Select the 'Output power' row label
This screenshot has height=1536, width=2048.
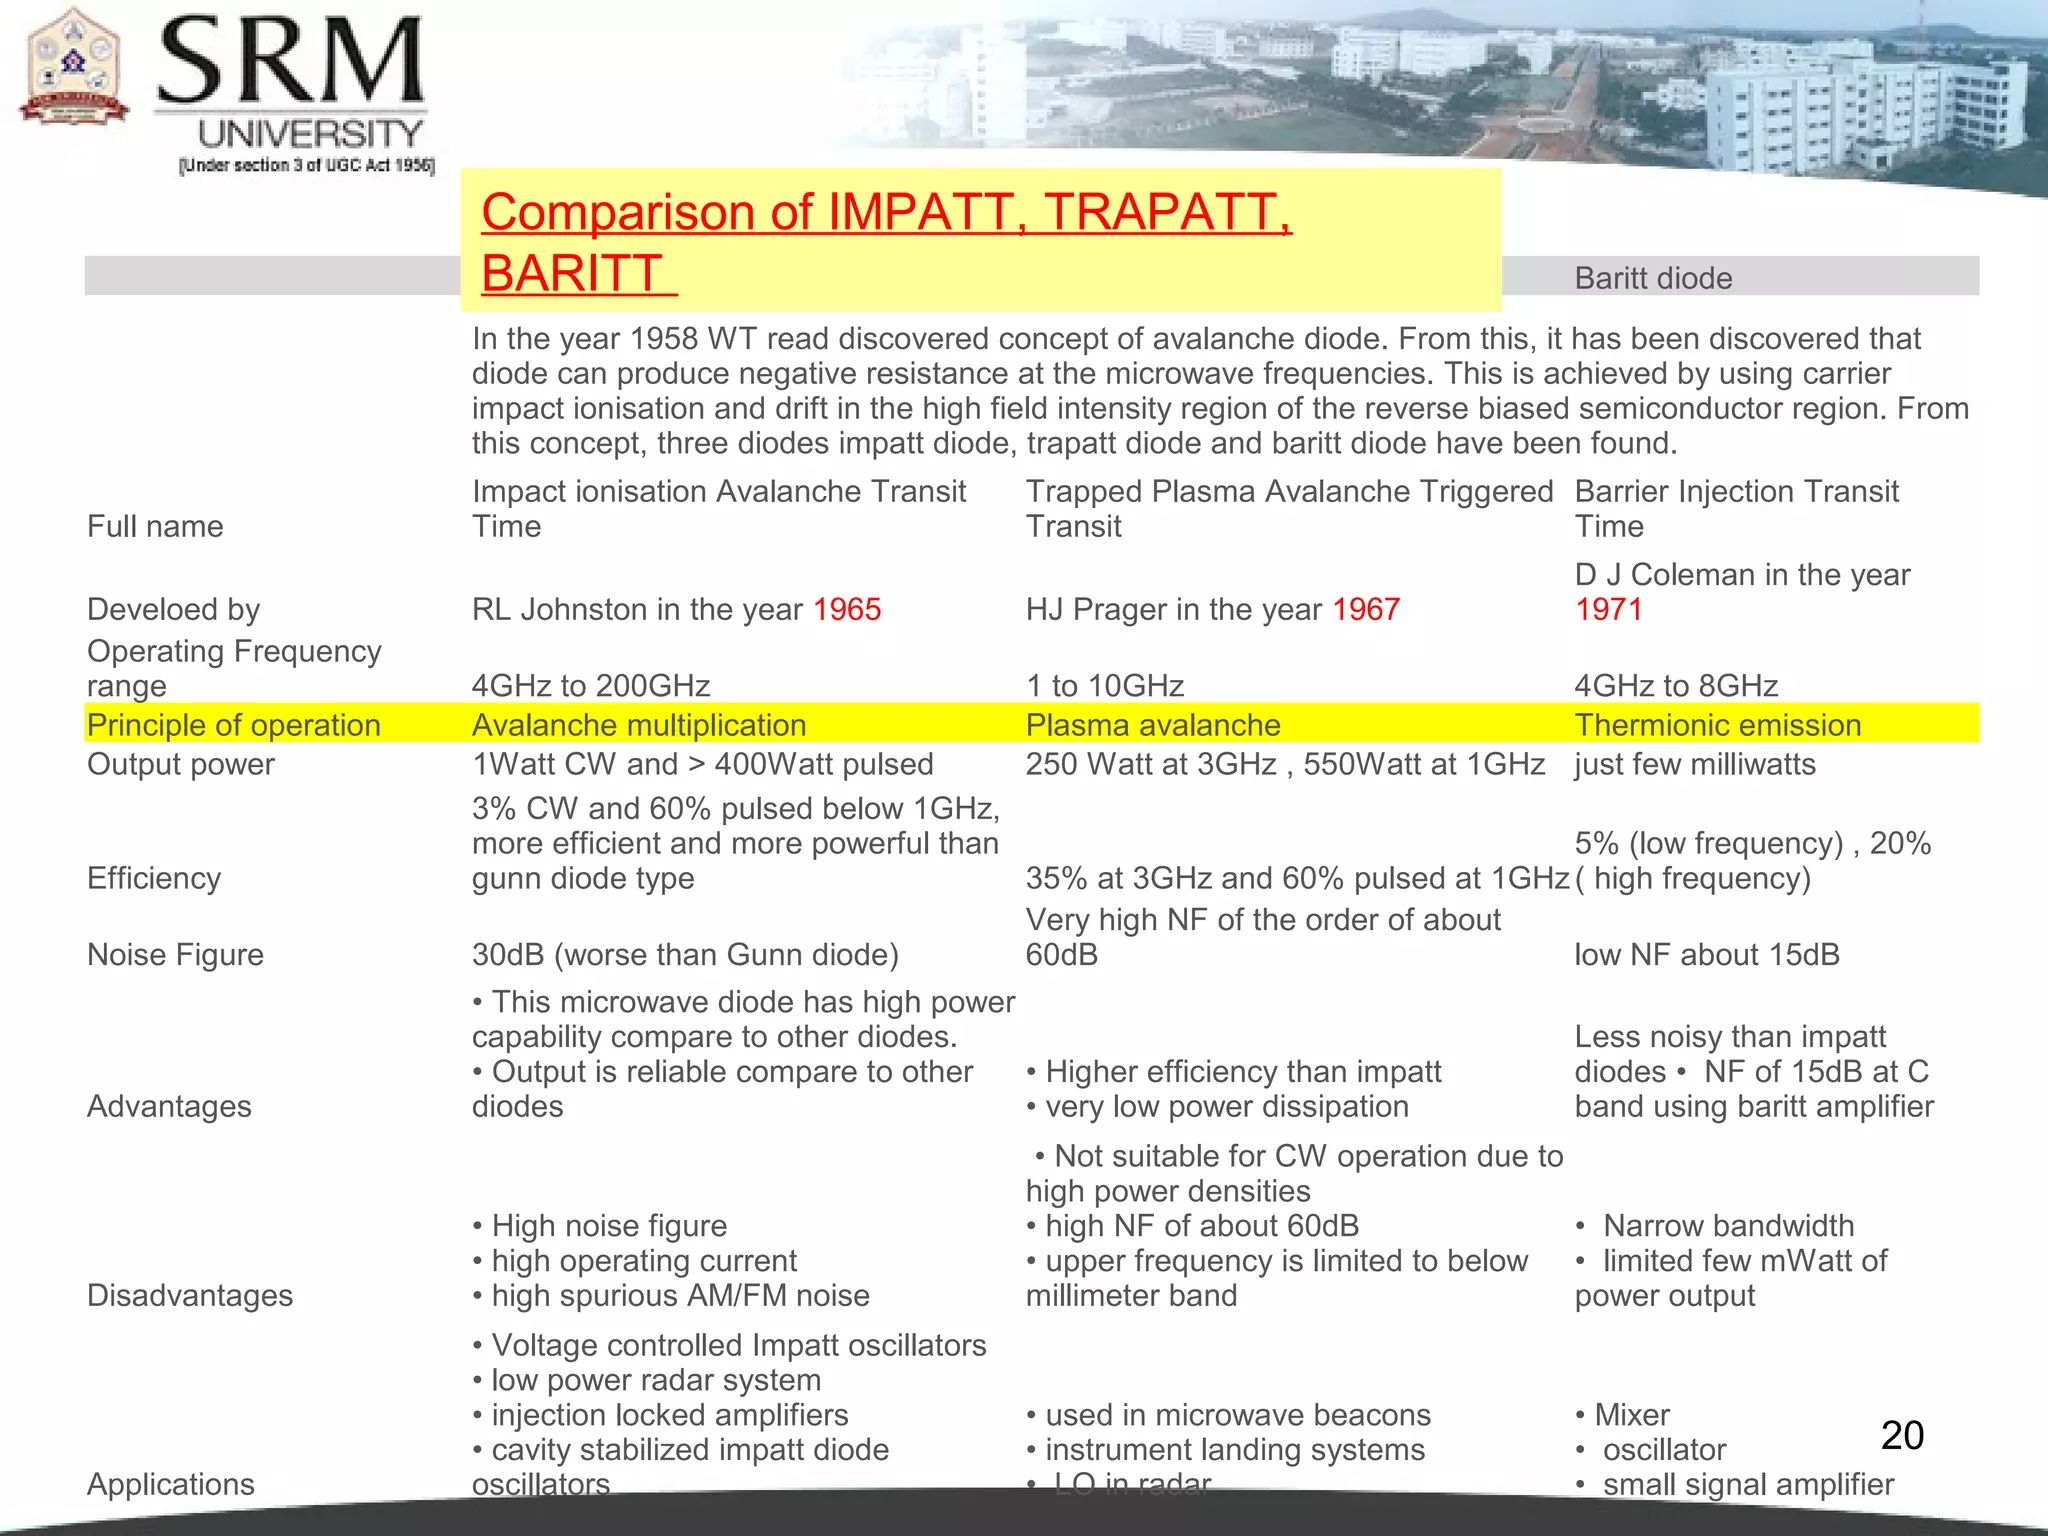pos(181,764)
